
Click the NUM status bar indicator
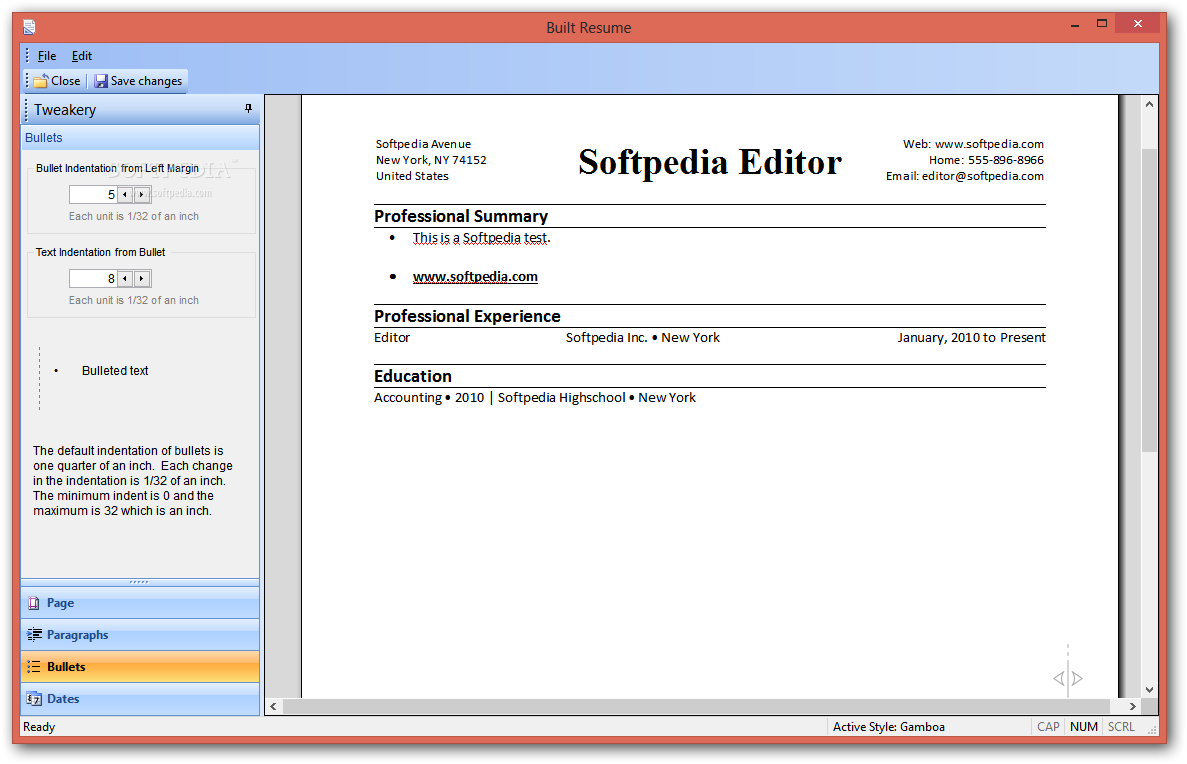1083,727
